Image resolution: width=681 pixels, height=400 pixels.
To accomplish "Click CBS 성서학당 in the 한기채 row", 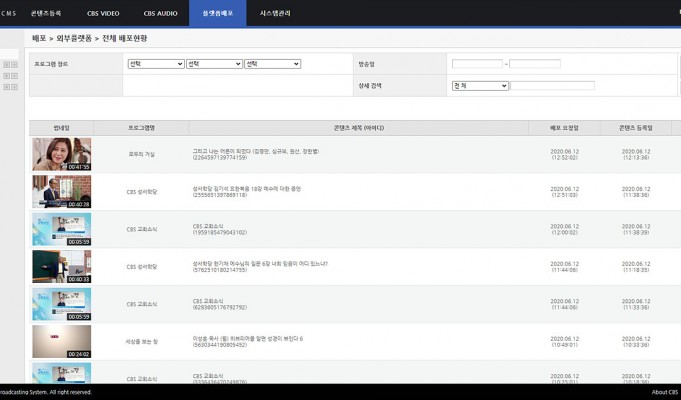I will (x=141, y=267).
